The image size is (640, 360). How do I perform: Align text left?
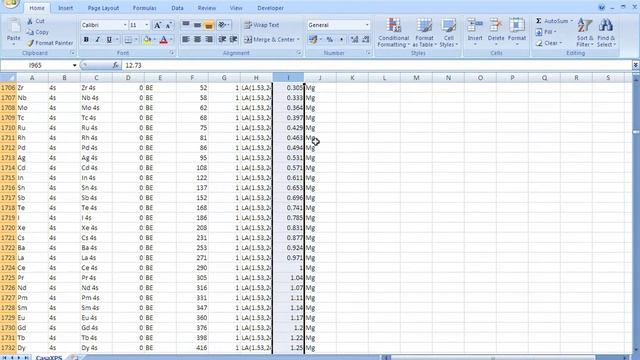point(186,40)
